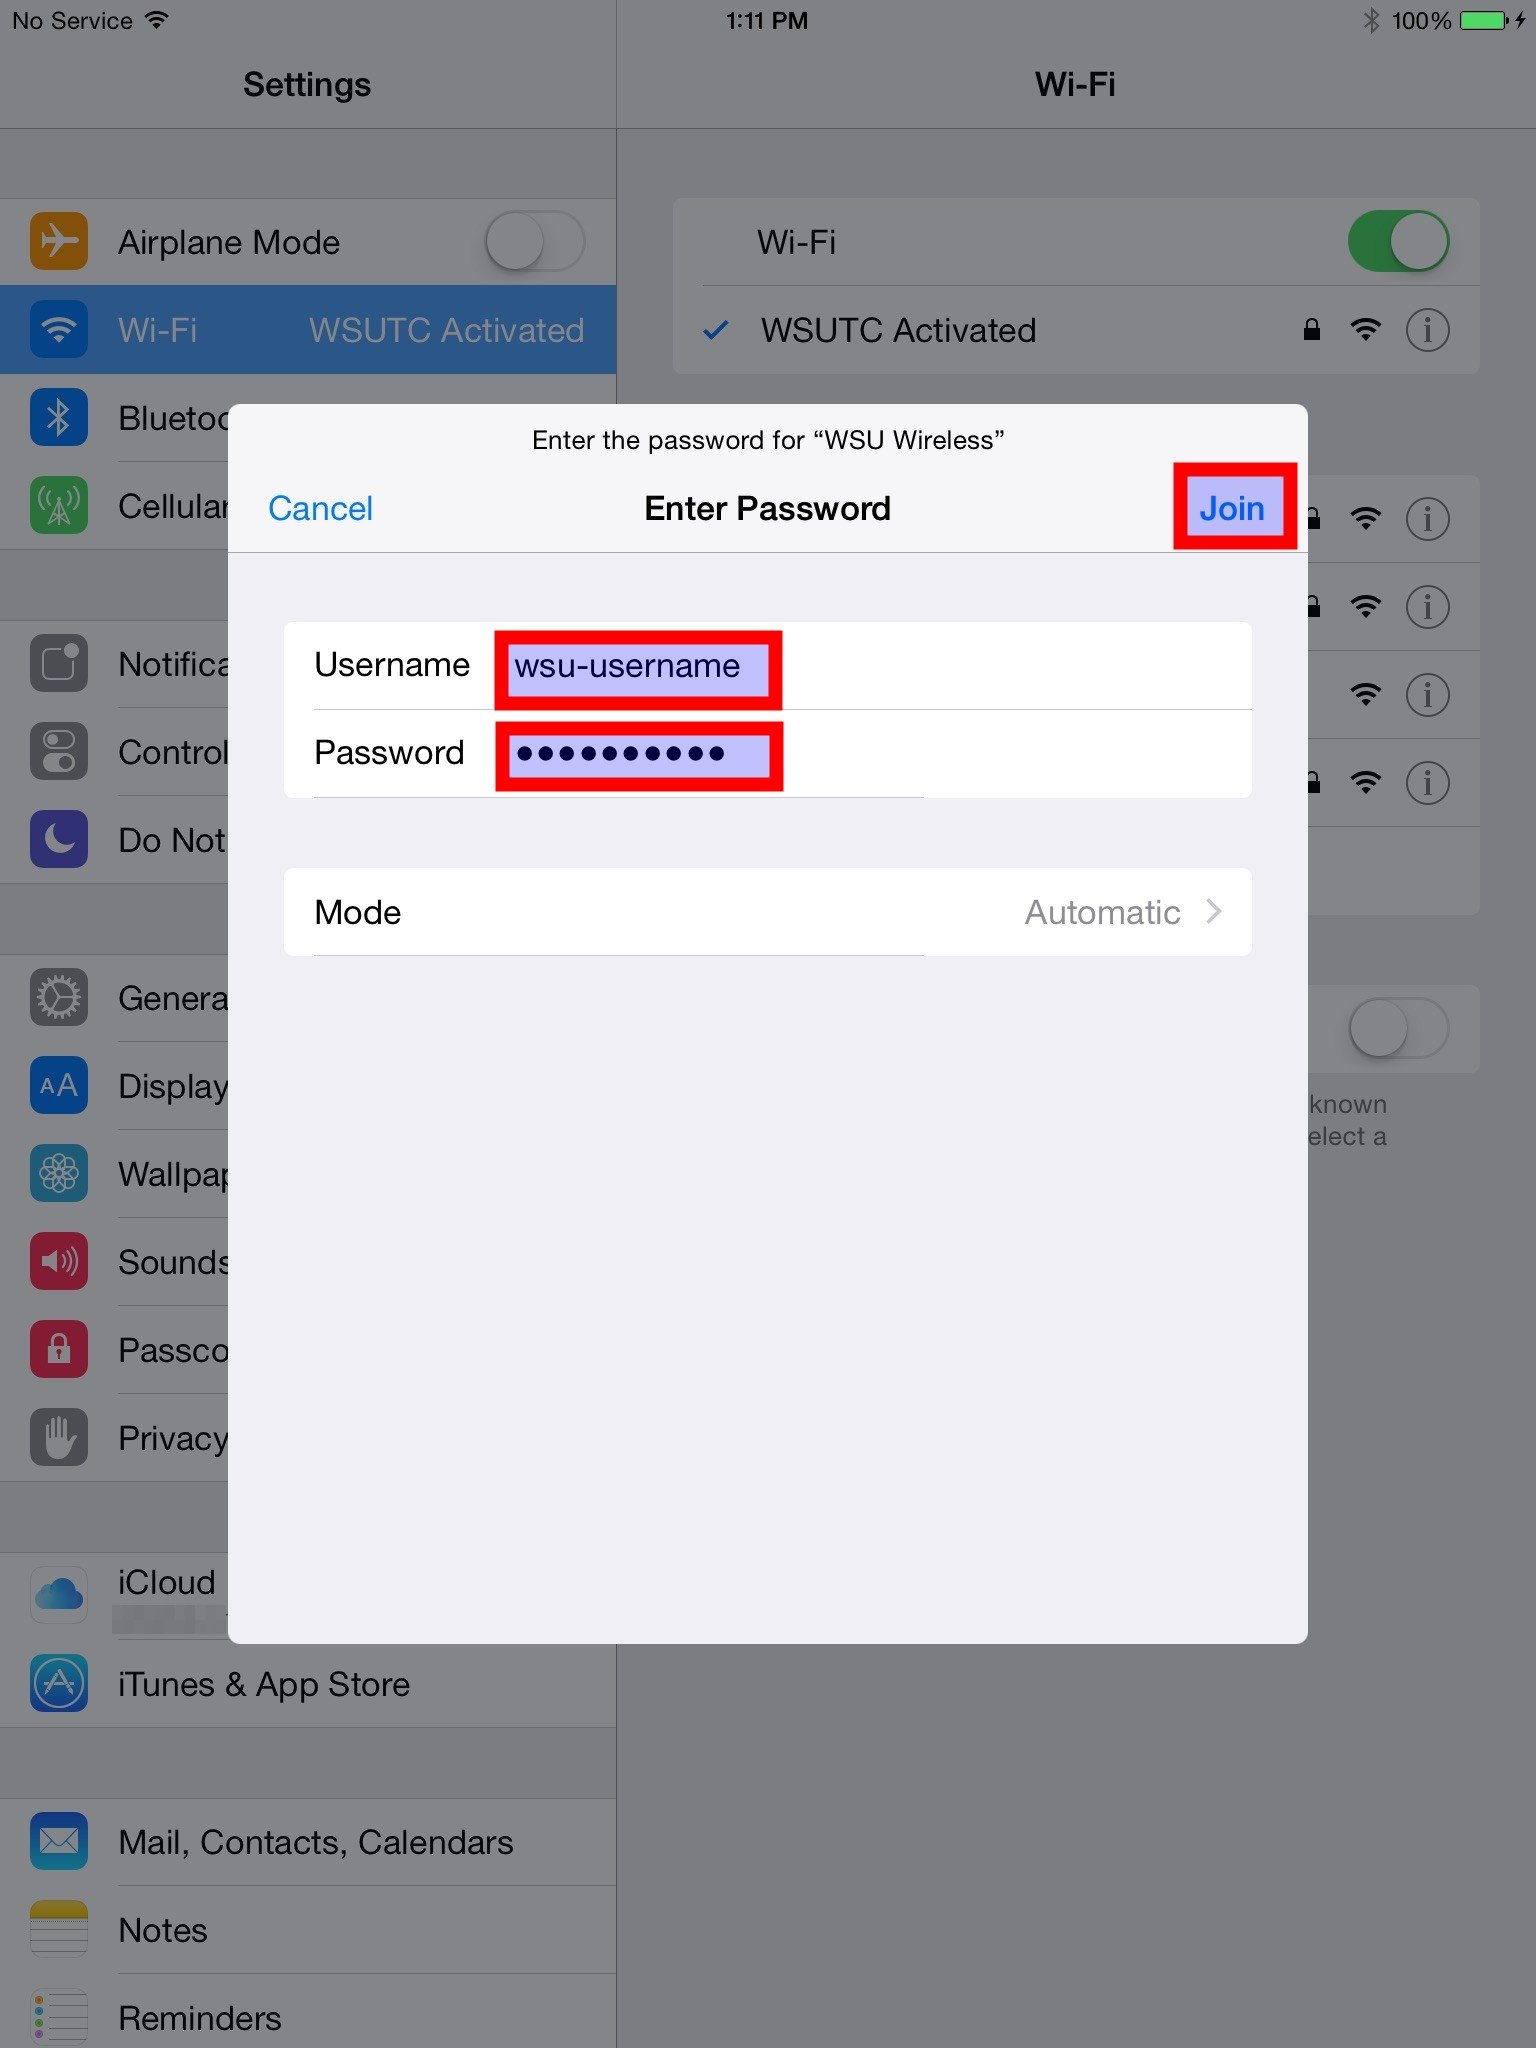The width and height of the screenshot is (1536, 2048).
Task: Open the Mode row options
Action: (x=768, y=912)
